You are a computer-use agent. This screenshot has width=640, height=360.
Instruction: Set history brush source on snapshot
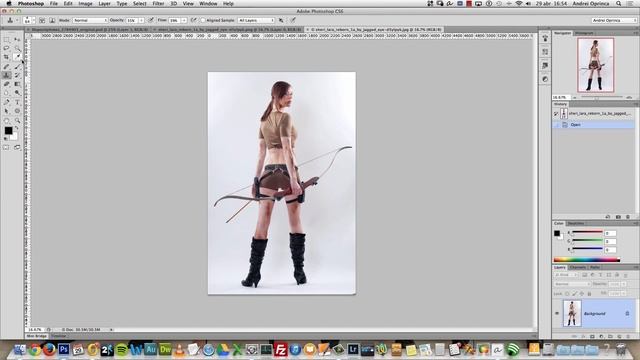[556, 113]
